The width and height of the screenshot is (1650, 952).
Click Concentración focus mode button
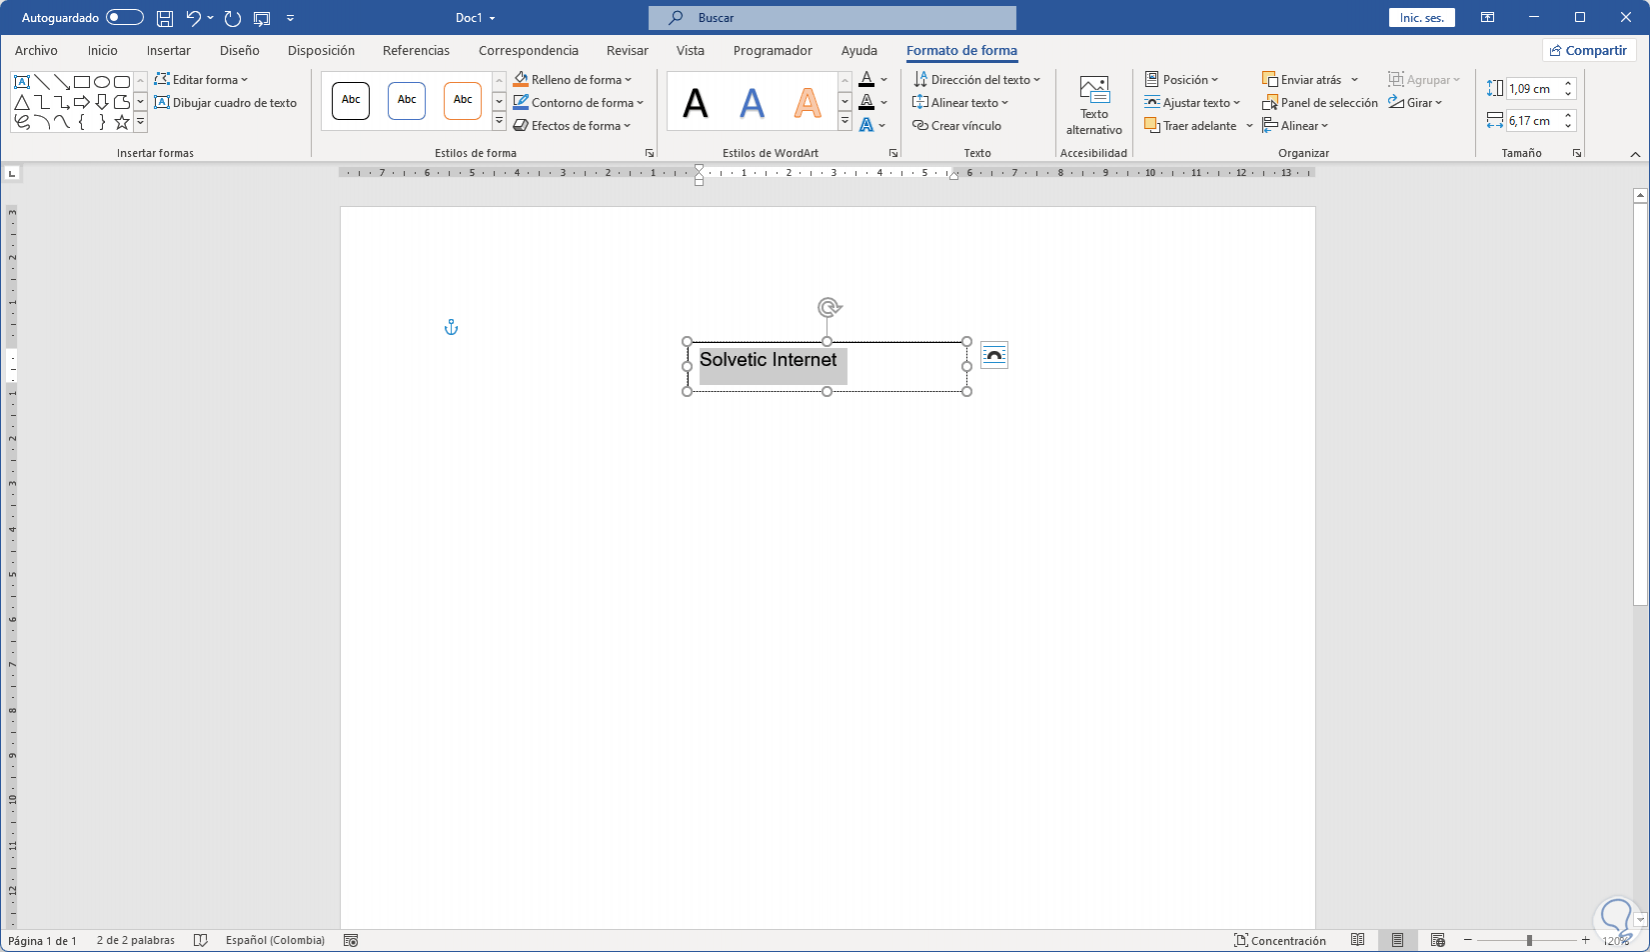pos(1280,940)
